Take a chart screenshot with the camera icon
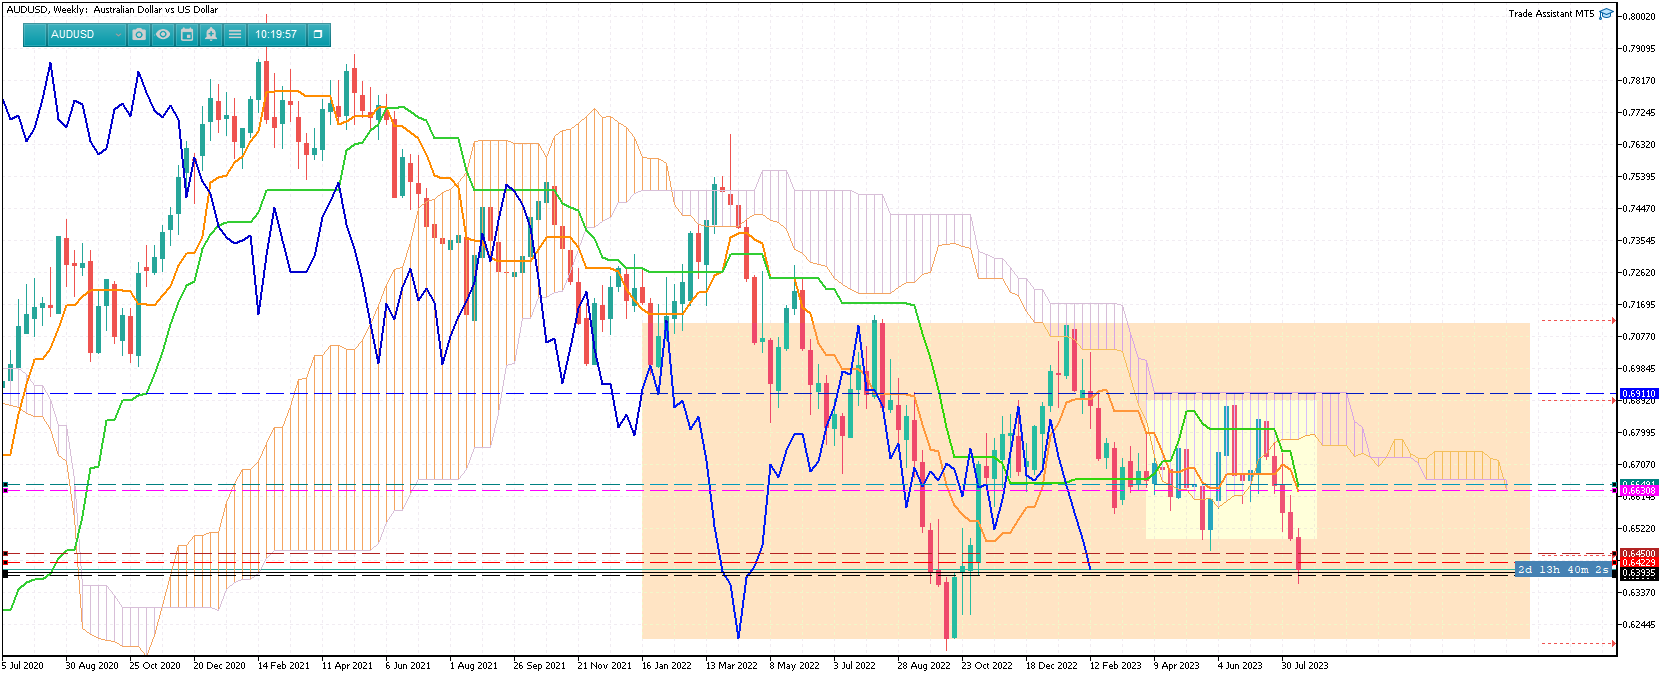 139,34
